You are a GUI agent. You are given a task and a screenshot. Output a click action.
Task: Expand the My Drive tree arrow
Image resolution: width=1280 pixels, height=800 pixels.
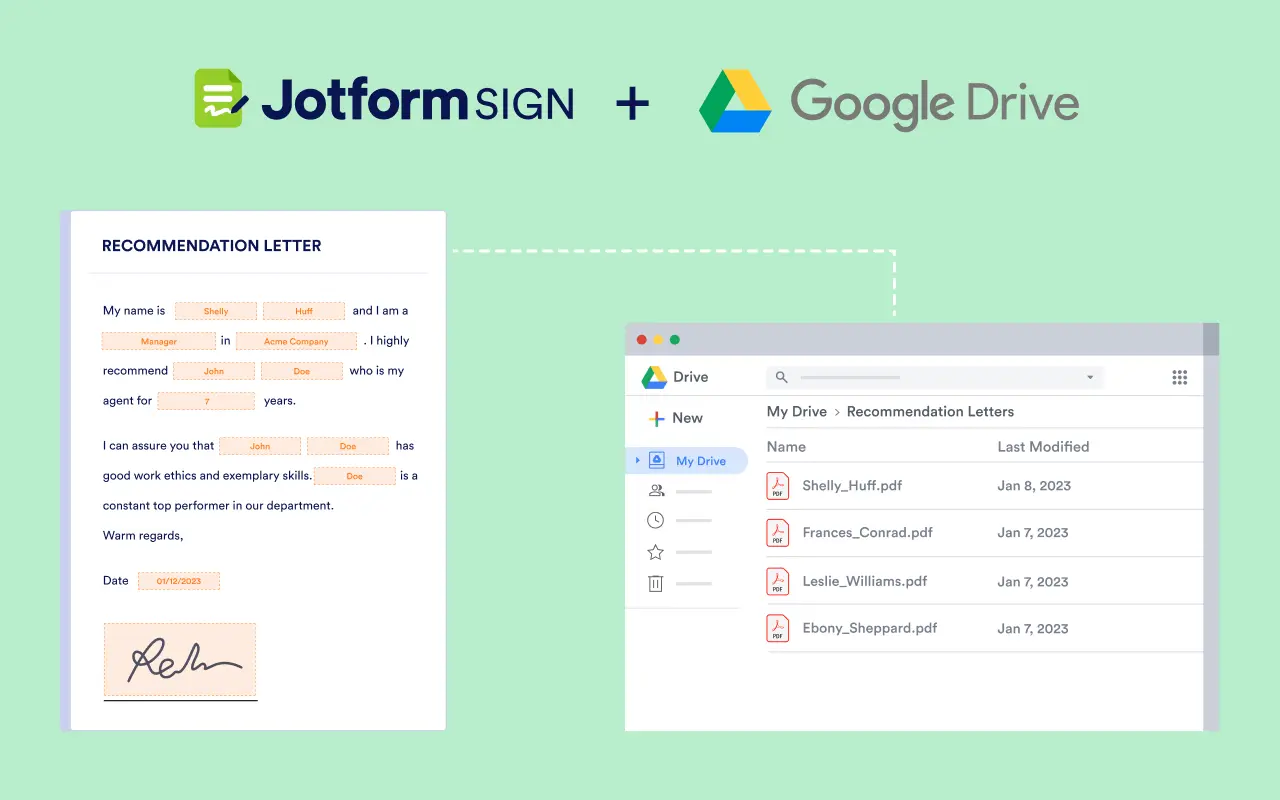(638, 460)
